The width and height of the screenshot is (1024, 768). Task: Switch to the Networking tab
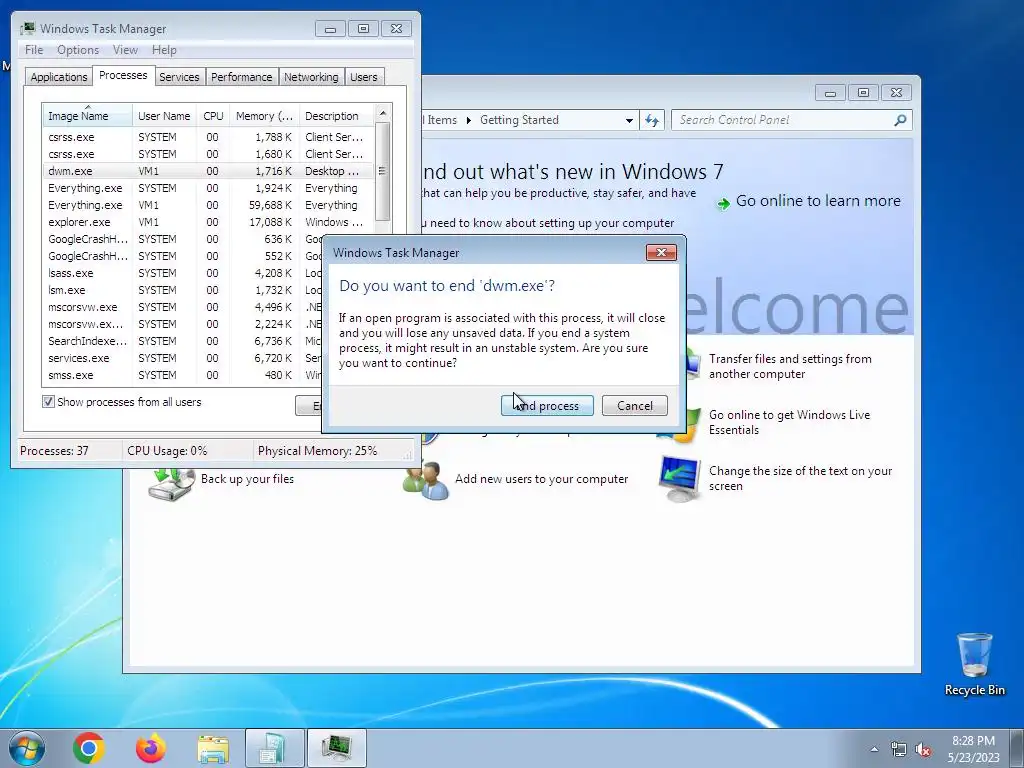tap(311, 77)
